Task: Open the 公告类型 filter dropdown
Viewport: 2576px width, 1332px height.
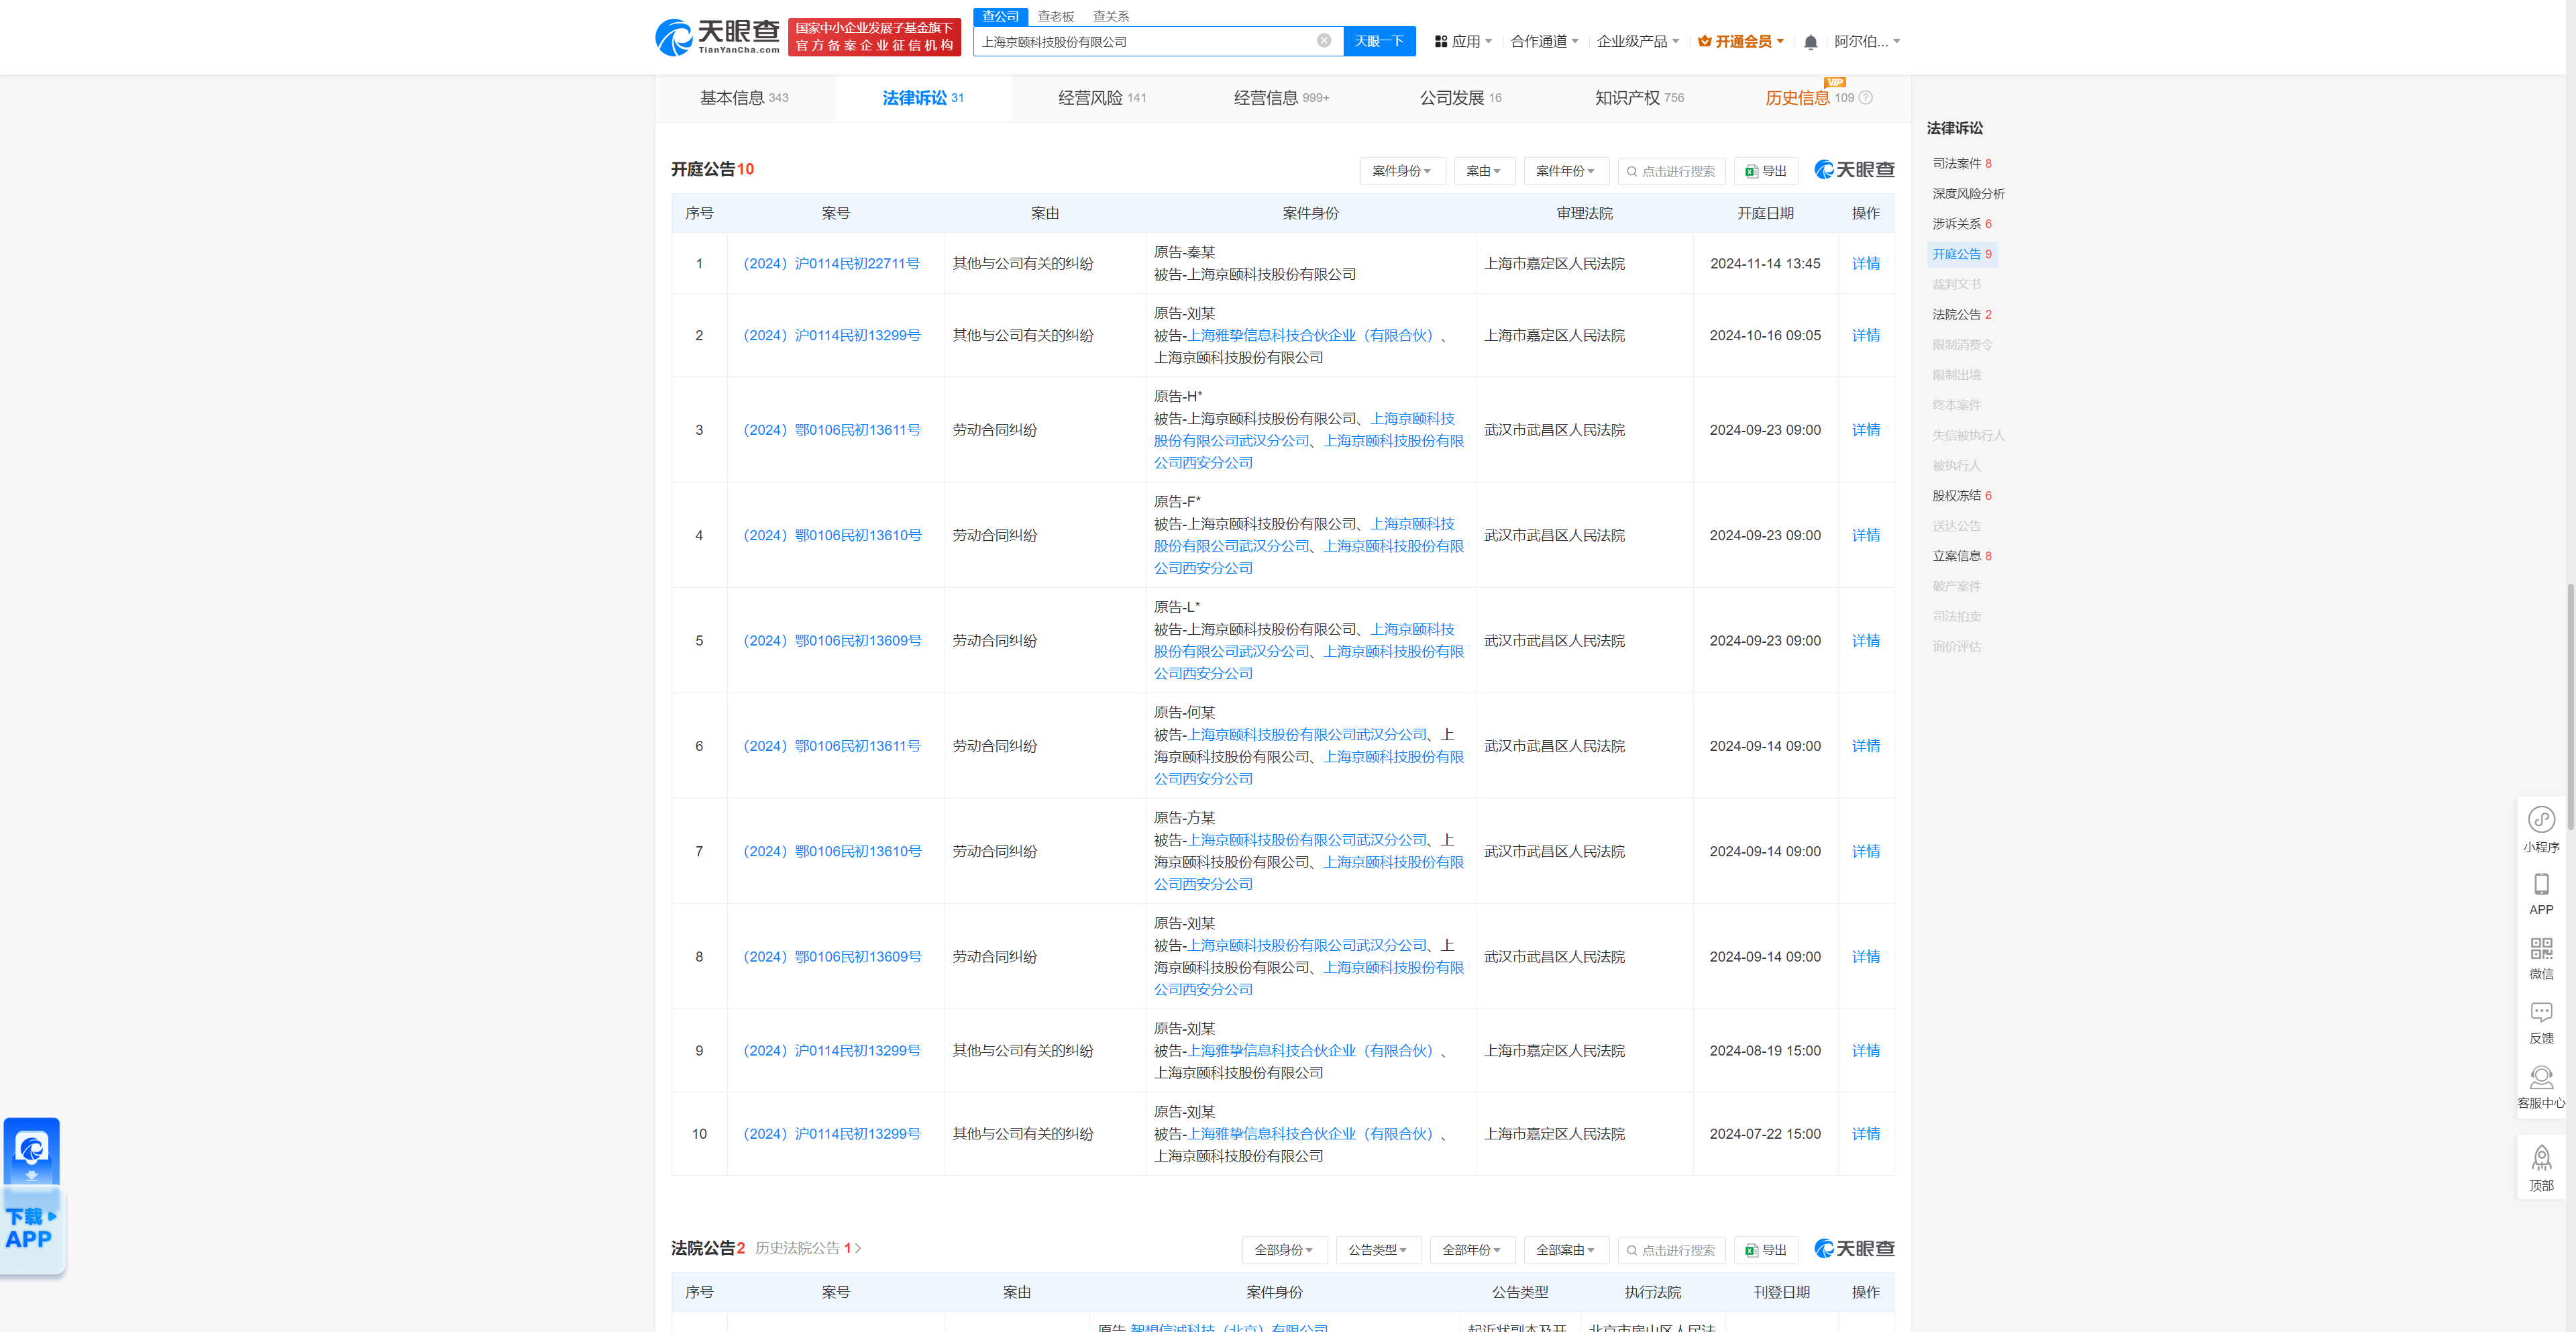Action: point(1378,1250)
